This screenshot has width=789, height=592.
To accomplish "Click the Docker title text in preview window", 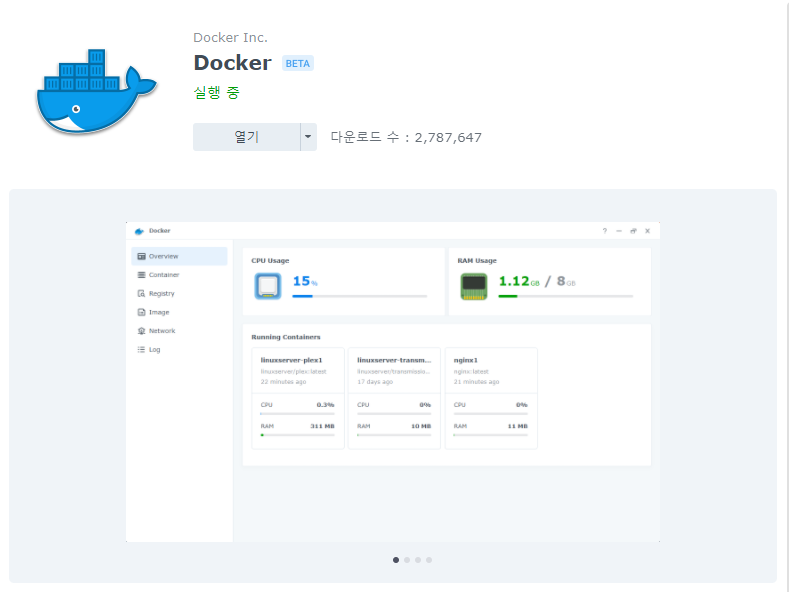I will [x=160, y=231].
